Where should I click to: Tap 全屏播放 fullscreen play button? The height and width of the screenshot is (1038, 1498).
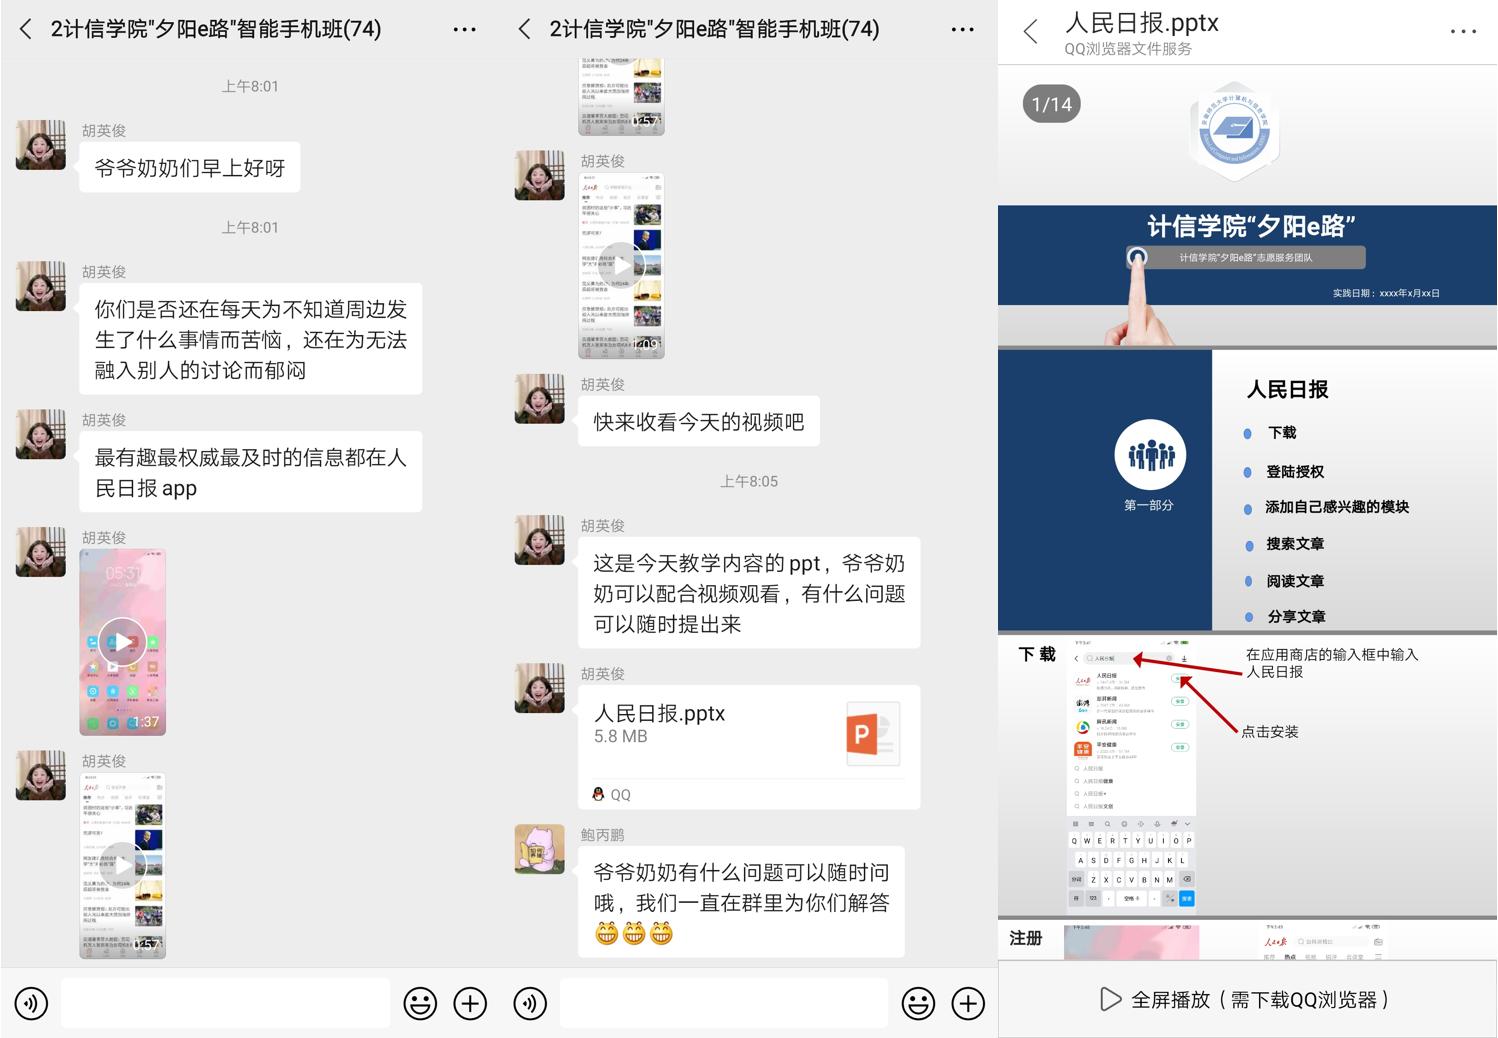1245,999
